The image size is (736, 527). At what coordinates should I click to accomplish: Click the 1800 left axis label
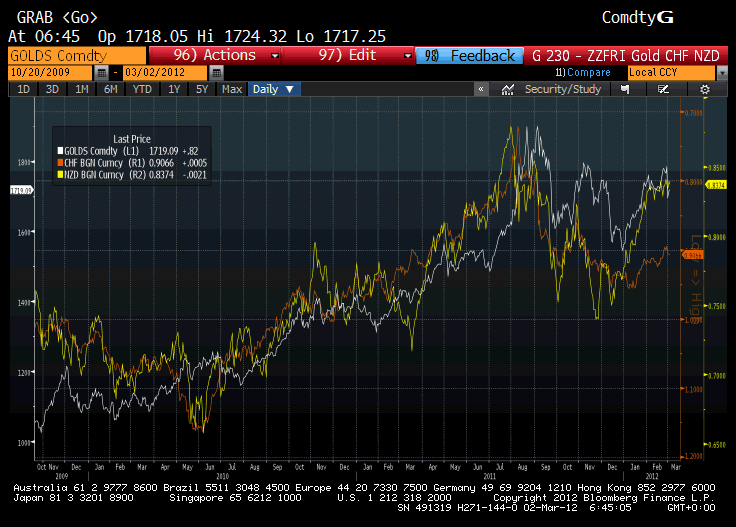(x=23, y=162)
